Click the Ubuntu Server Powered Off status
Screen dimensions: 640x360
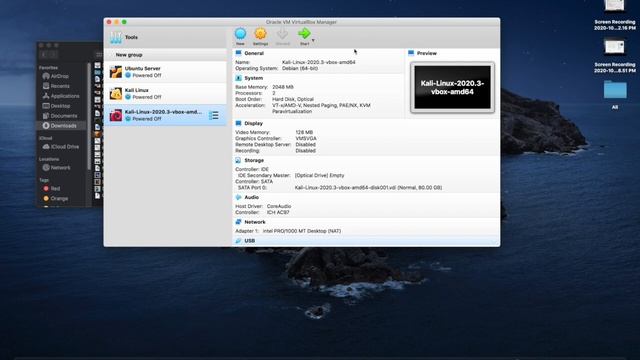(147, 76)
